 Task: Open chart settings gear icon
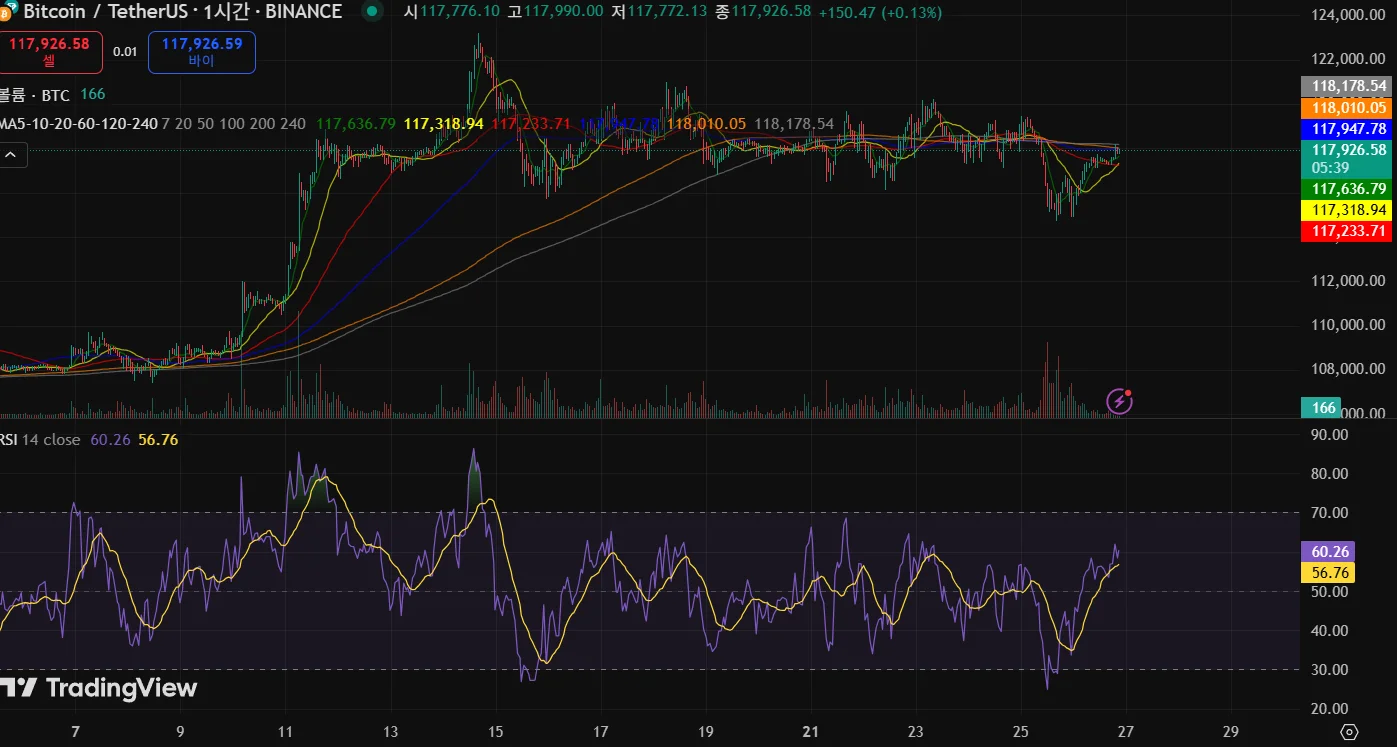(1348, 731)
